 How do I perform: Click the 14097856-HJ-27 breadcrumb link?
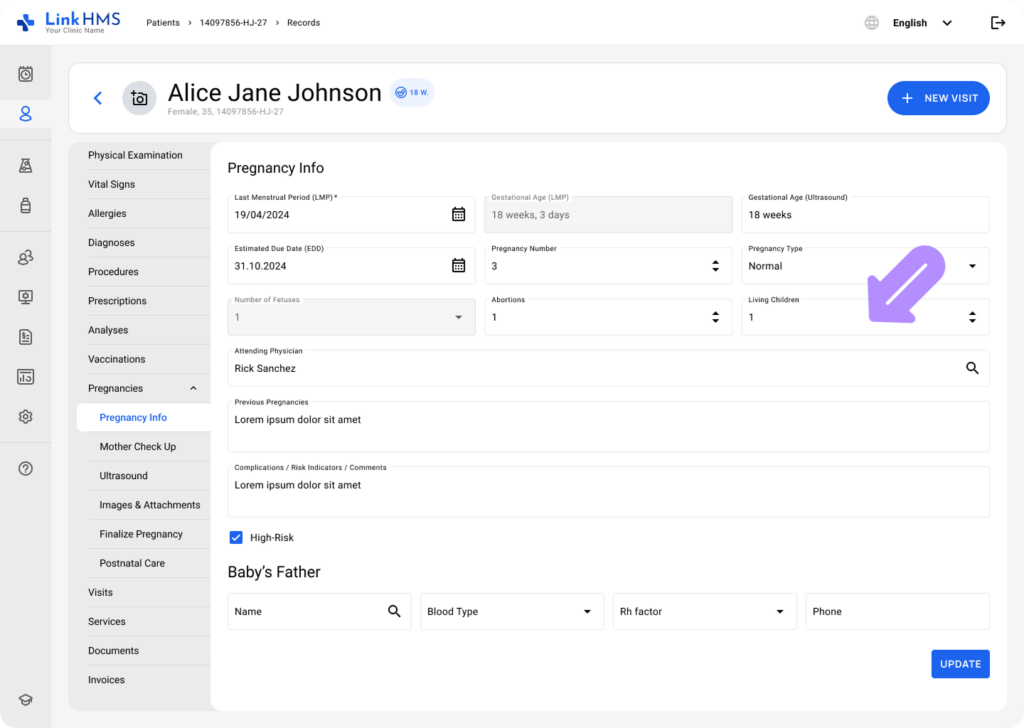pos(233,23)
